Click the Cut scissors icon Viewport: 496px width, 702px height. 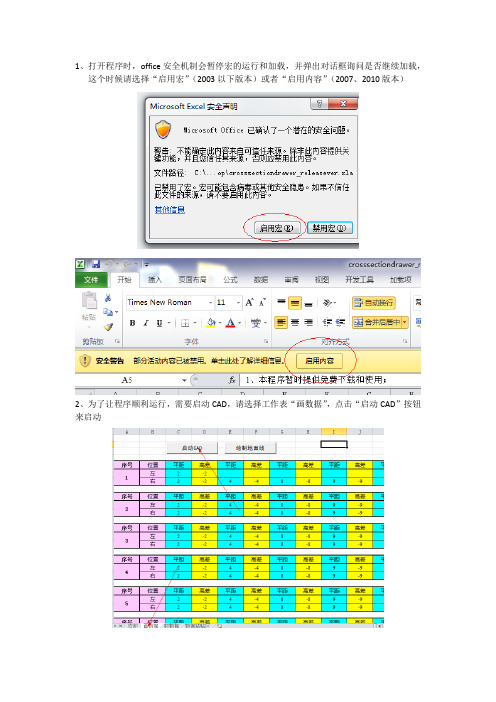pyautogui.click(x=108, y=298)
